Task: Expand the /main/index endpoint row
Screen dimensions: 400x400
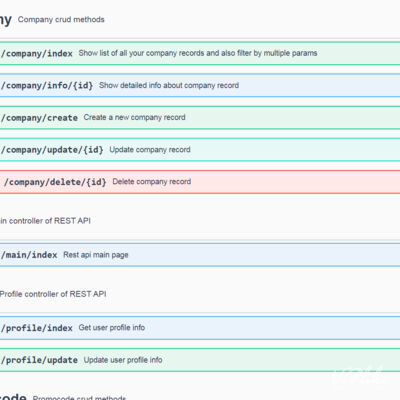Action: click(x=200, y=255)
